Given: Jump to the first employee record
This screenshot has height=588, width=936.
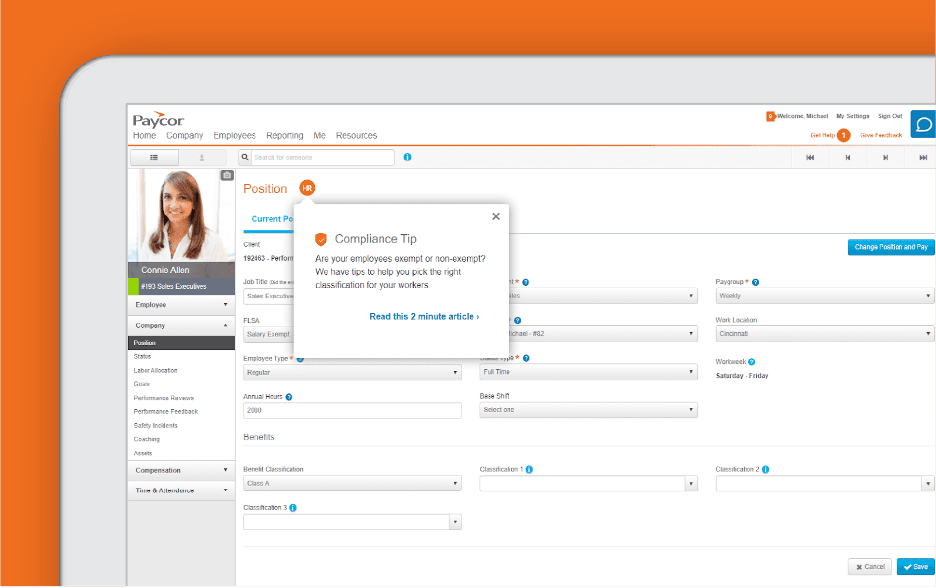Looking at the screenshot, I should (810, 157).
